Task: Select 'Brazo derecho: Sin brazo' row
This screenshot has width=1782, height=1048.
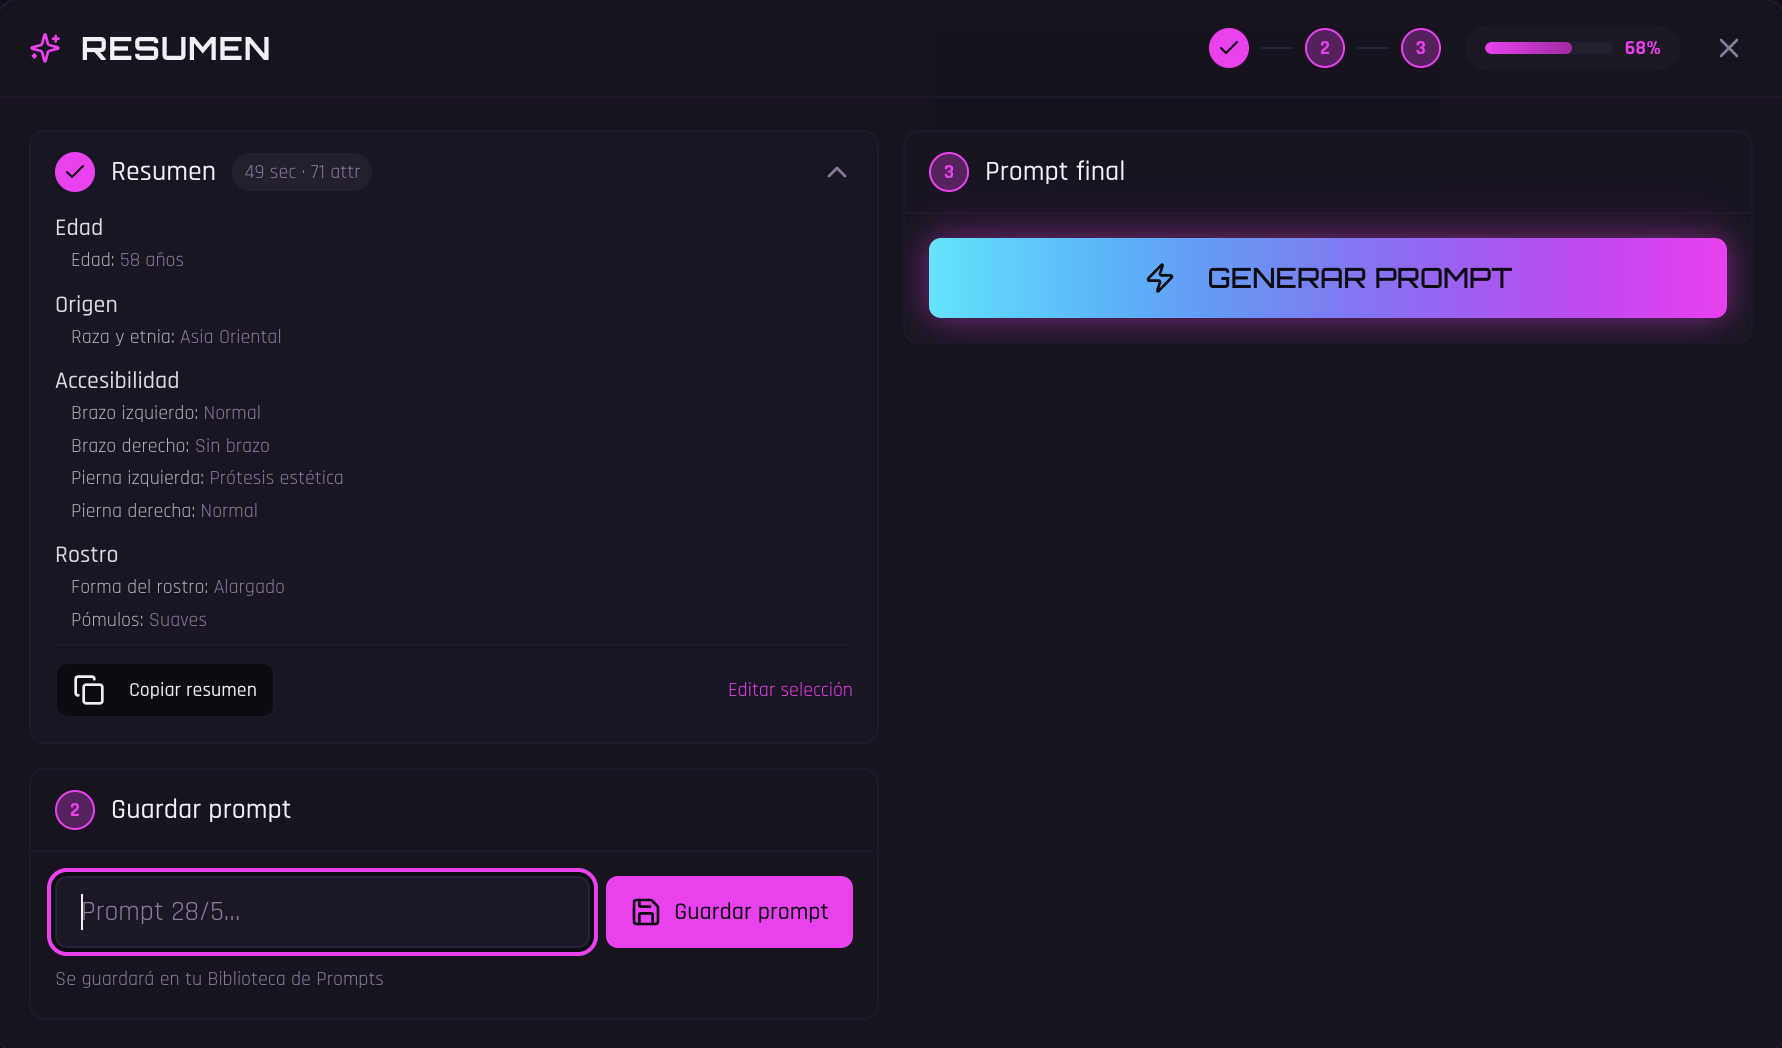Action: click(x=170, y=446)
